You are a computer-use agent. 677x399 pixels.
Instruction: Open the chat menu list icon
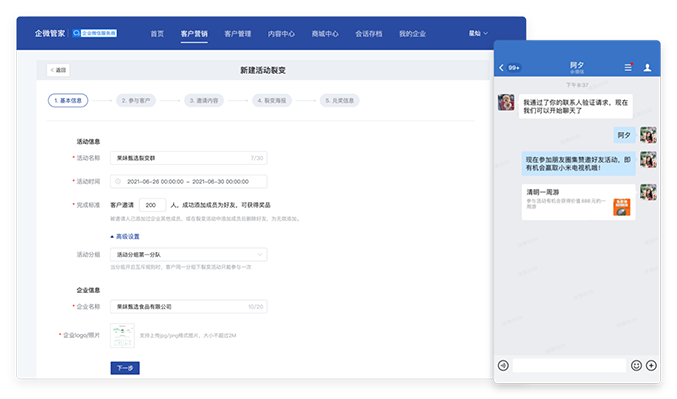tap(628, 67)
